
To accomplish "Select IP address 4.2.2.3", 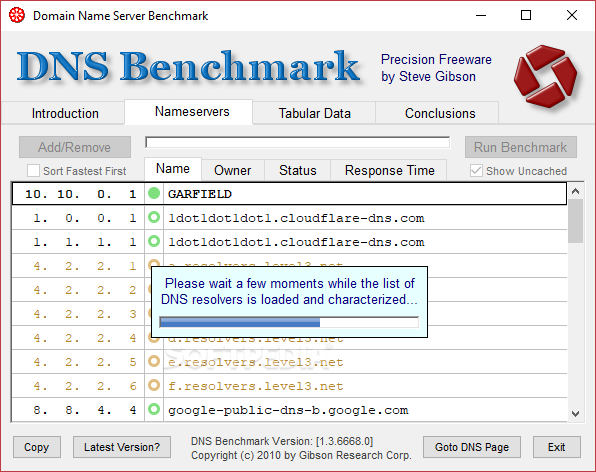I will click(84, 314).
